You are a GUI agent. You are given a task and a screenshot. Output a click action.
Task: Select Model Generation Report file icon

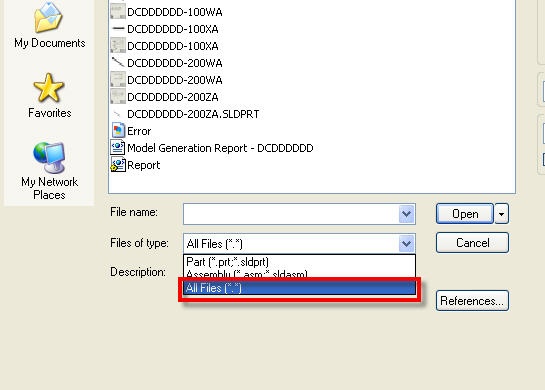[117, 148]
